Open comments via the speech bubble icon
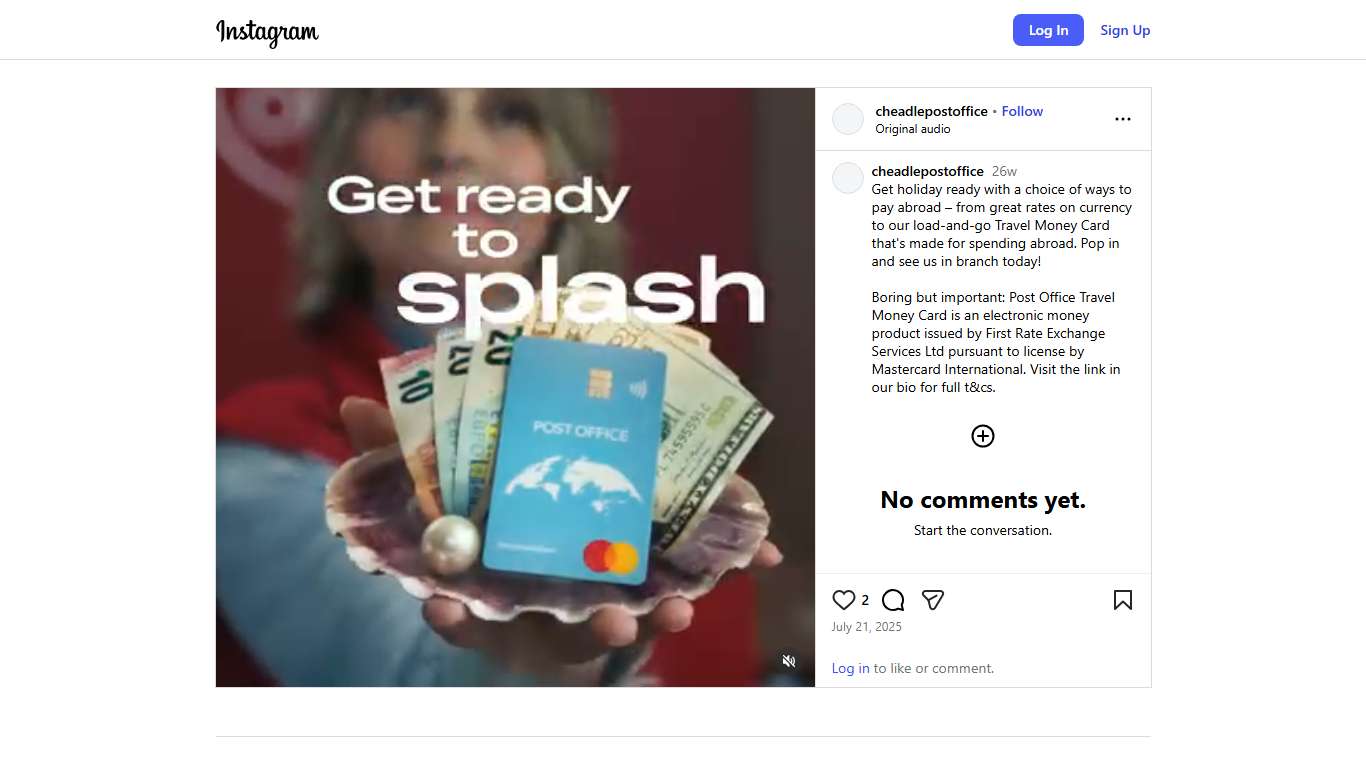 coord(893,600)
